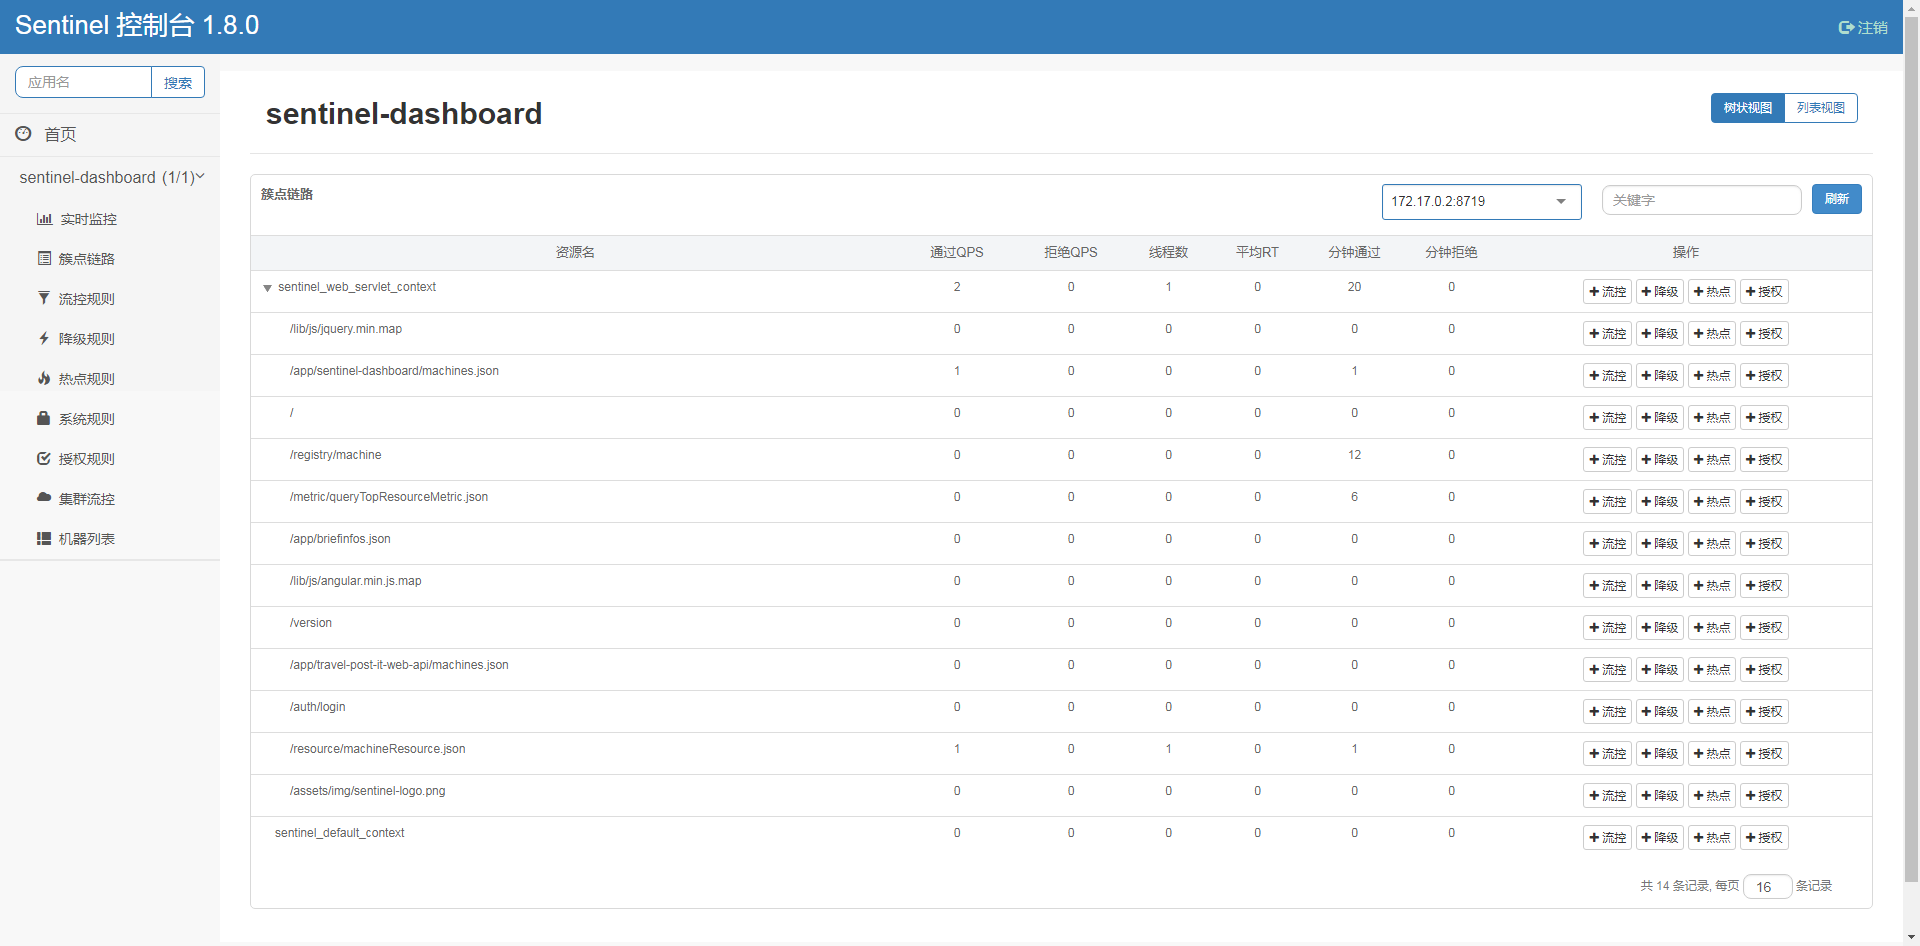Open 实时监控 (real-time monitoring) in the sidebar

pyautogui.click(x=88, y=219)
